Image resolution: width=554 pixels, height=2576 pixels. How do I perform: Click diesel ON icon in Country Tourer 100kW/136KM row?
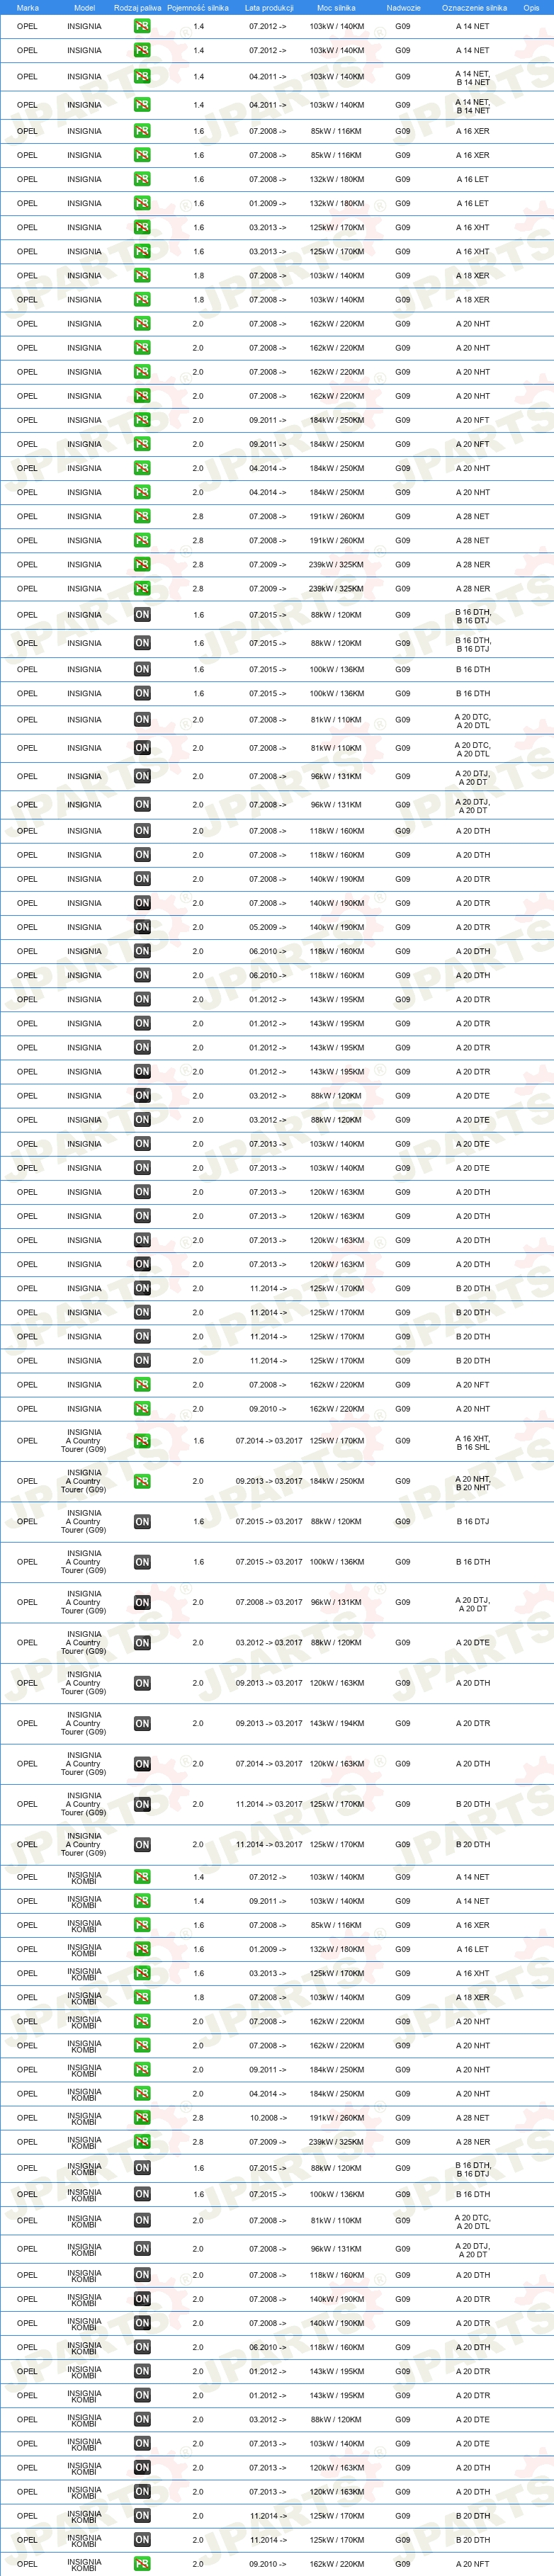point(142,1562)
